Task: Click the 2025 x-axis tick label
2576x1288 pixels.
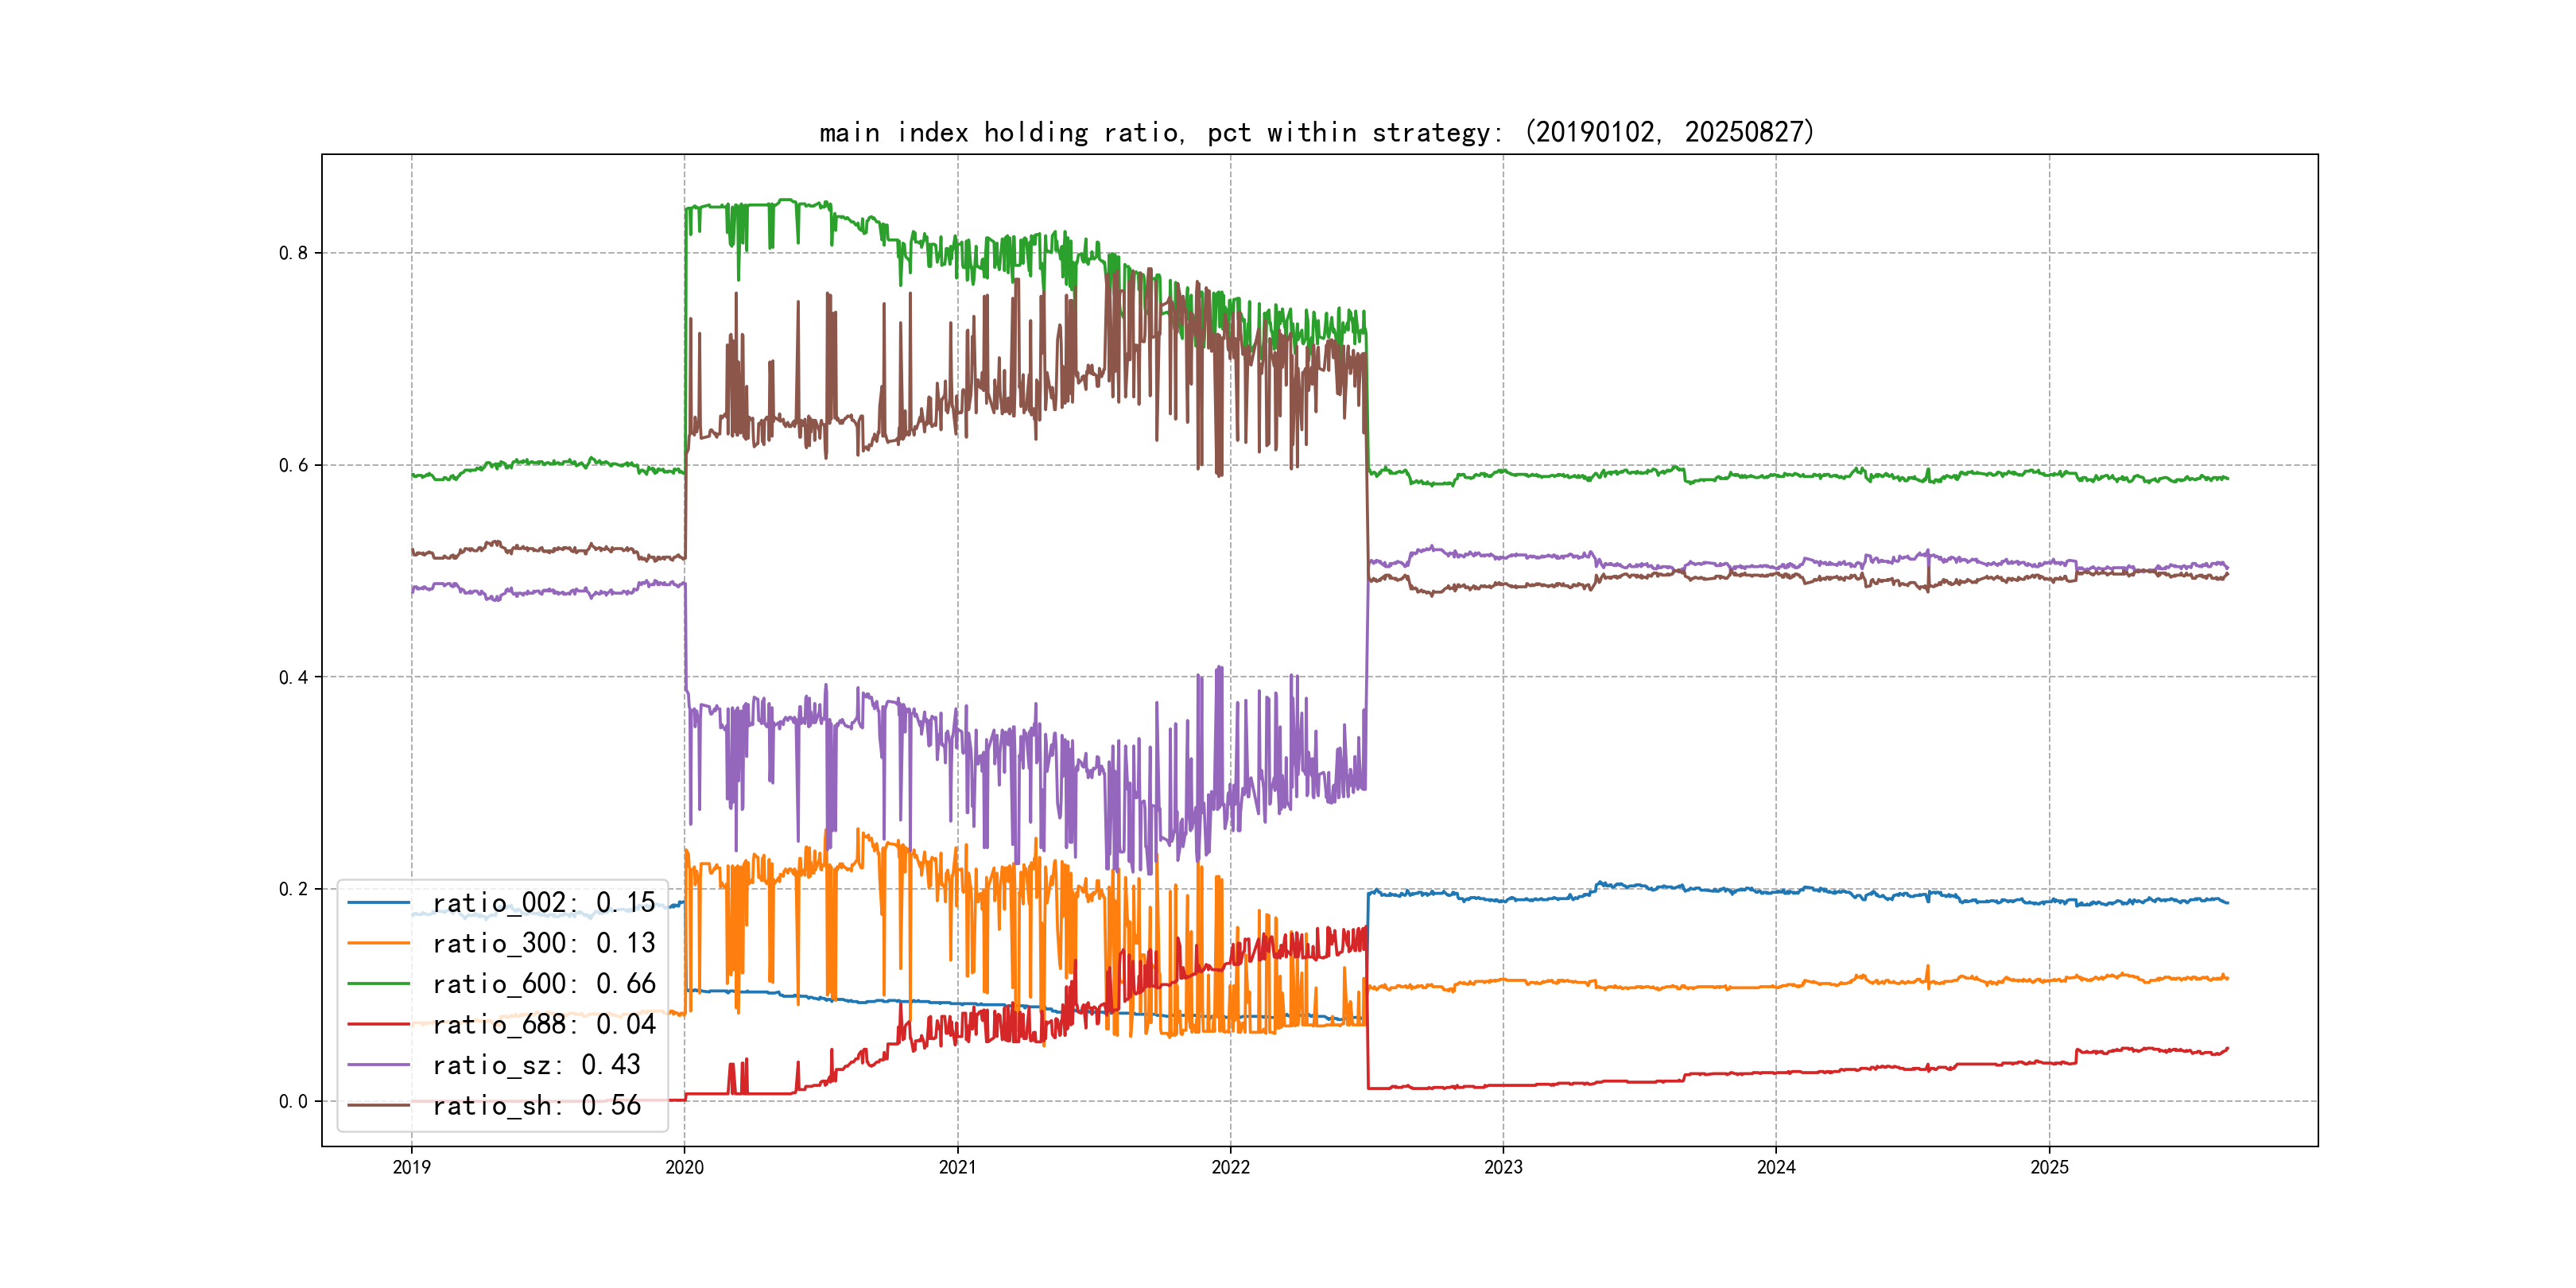Action: click(2049, 1167)
